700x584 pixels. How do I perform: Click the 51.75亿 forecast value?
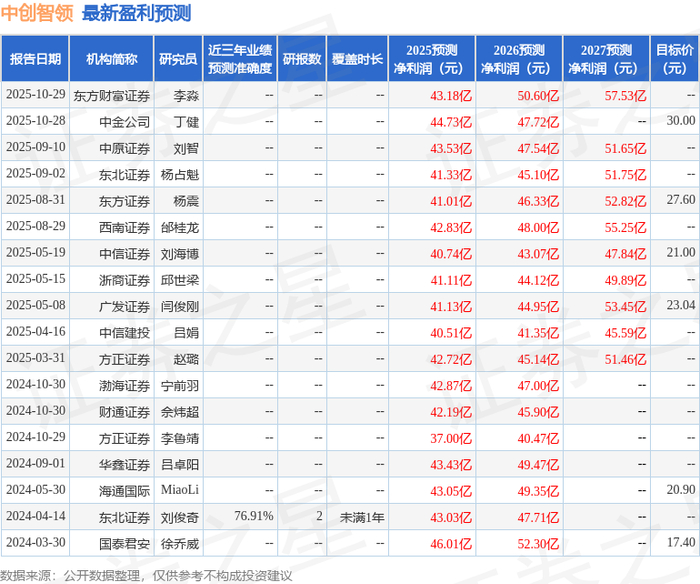tap(625, 175)
